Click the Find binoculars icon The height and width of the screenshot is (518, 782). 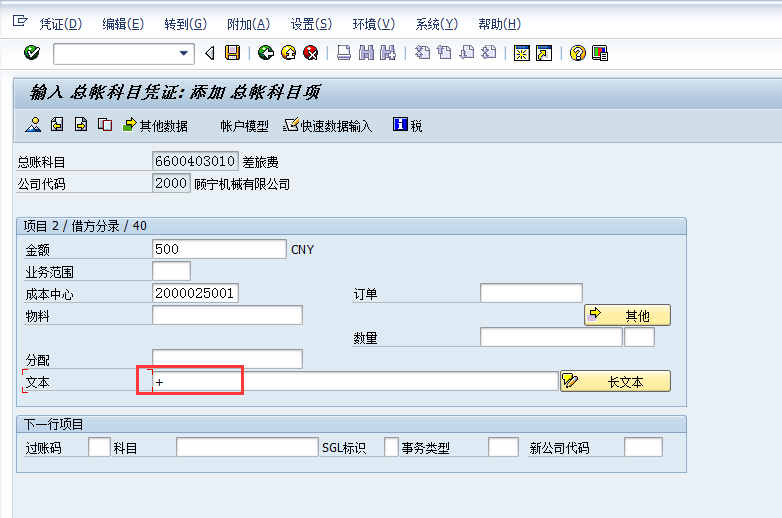pos(366,52)
